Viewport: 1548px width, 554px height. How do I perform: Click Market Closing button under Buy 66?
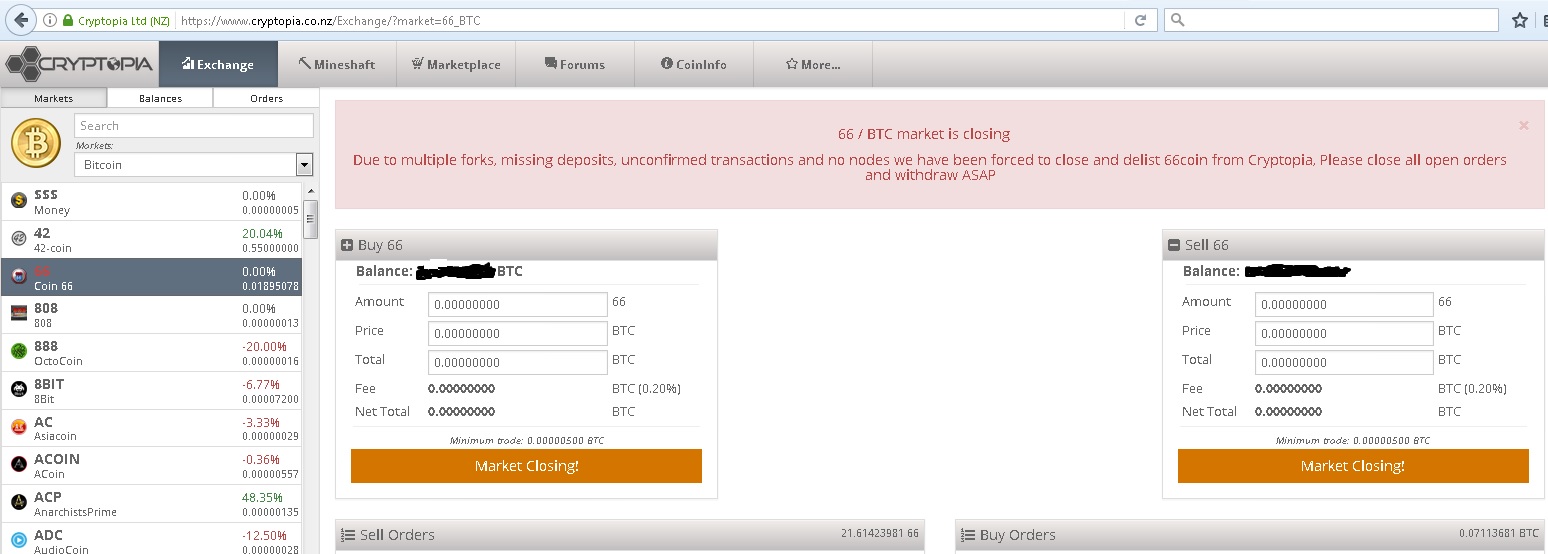point(526,466)
